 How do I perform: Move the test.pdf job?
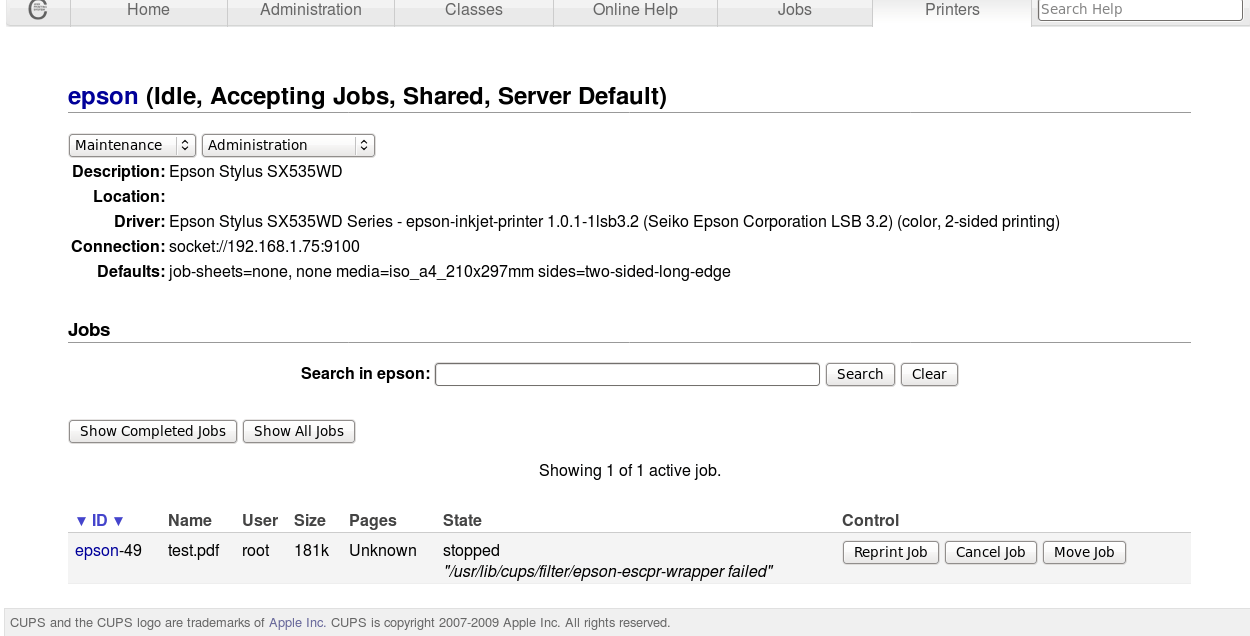coord(1084,551)
